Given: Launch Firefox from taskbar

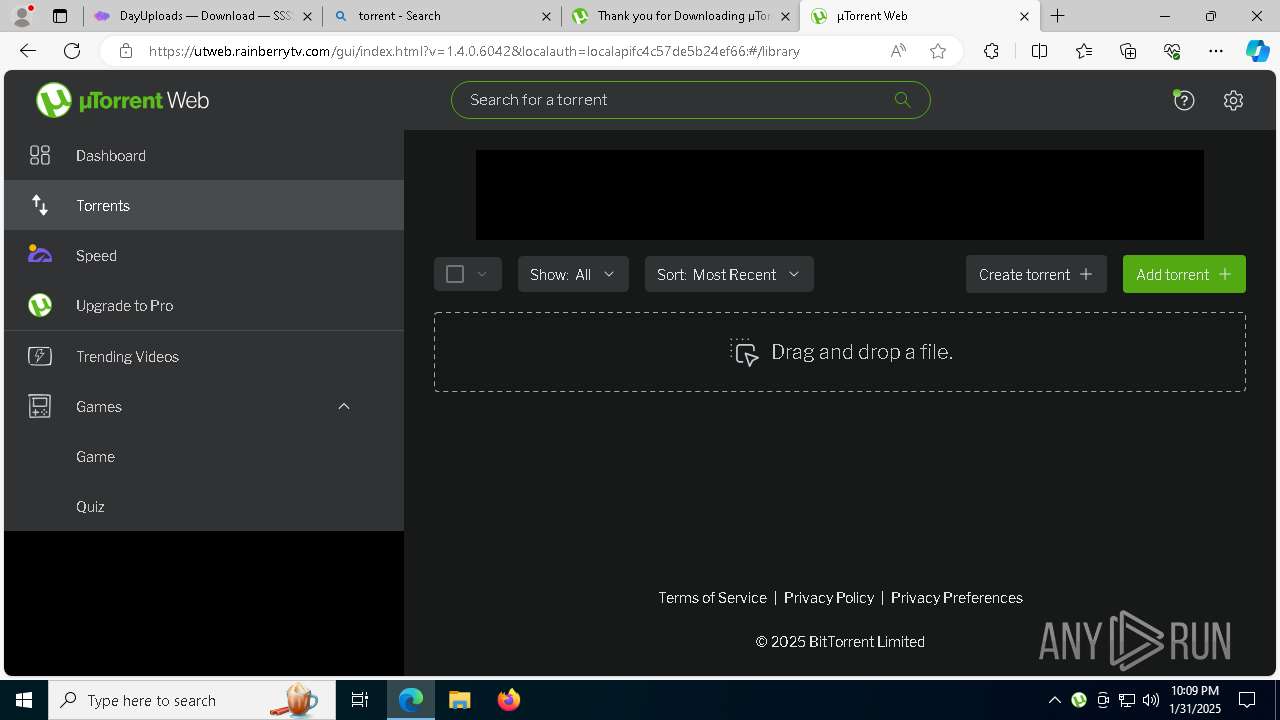Looking at the screenshot, I should [509, 700].
